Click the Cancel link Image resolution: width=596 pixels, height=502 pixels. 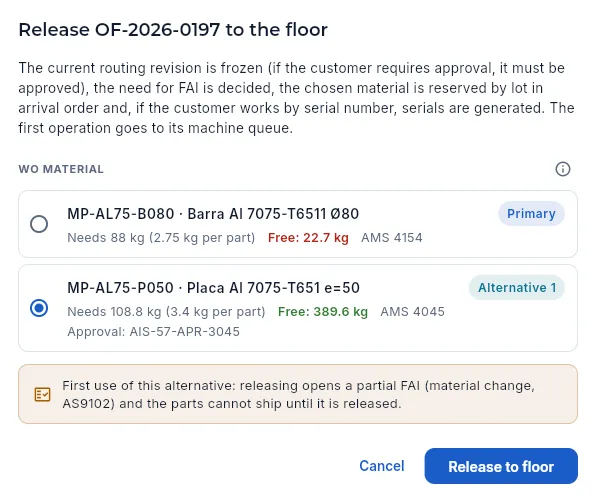pyautogui.click(x=382, y=466)
